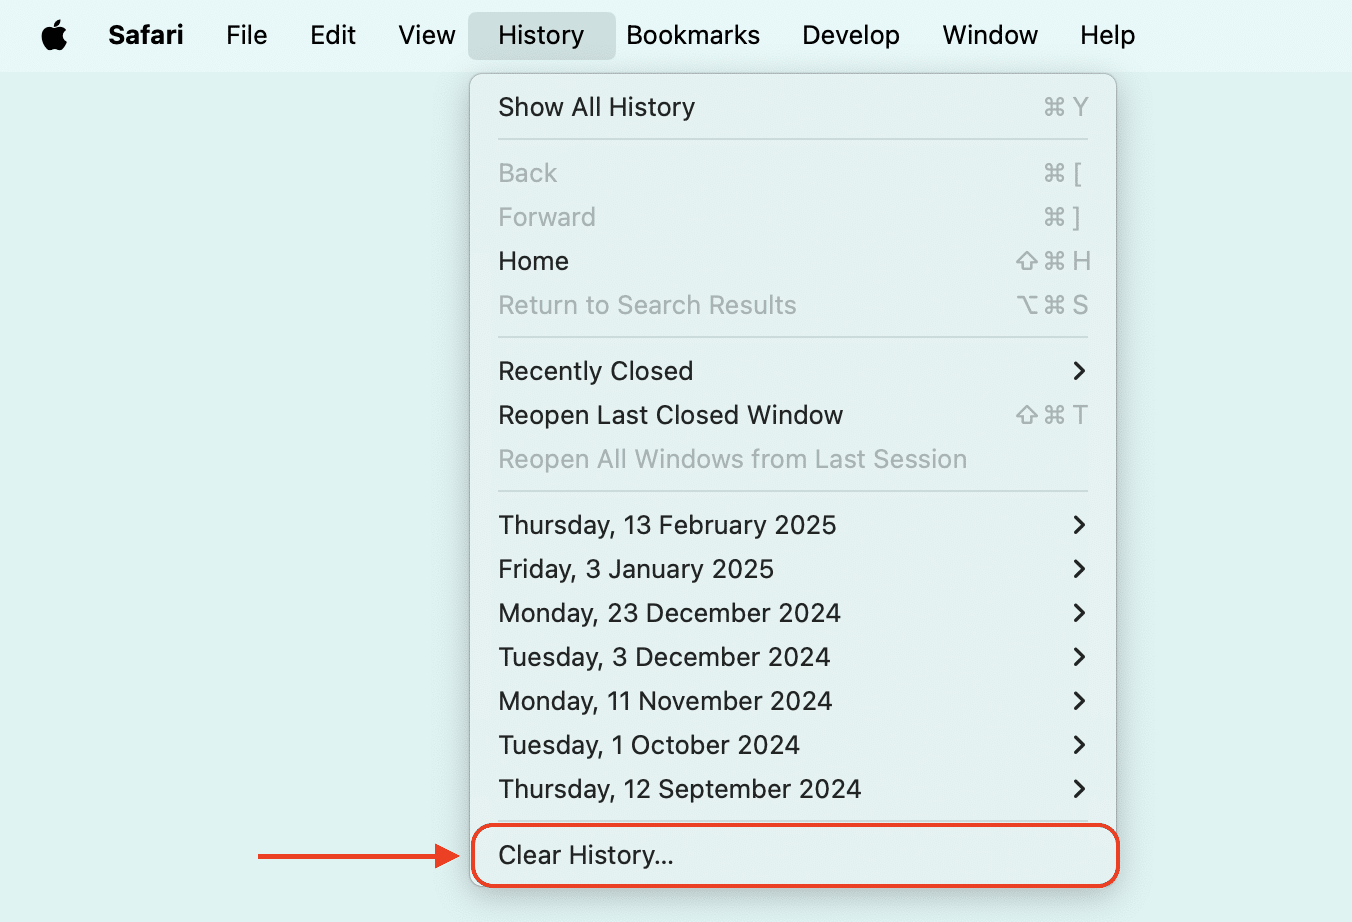Expand Thursday, 12 September 2024 history
This screenshot has height=922, width=1352.
(793, 789)
